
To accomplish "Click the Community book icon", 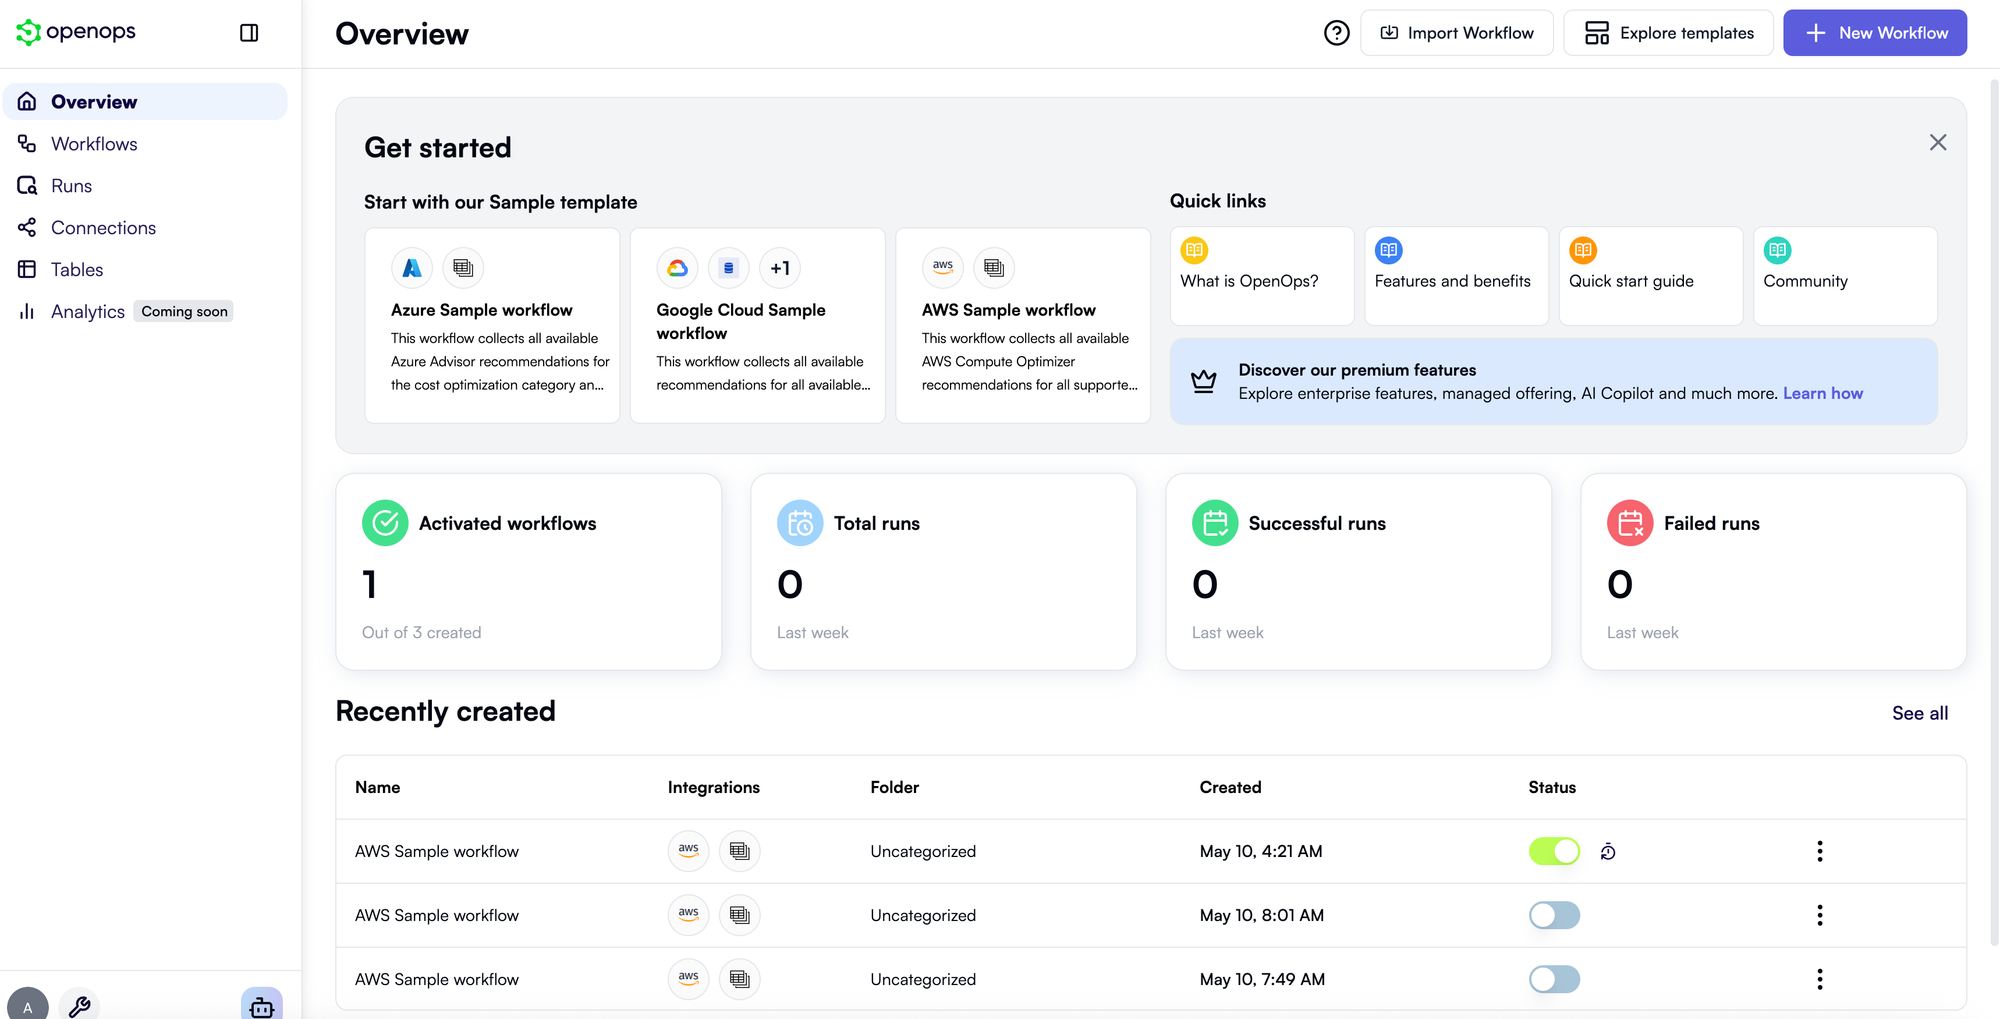I will pos(1777,250).
